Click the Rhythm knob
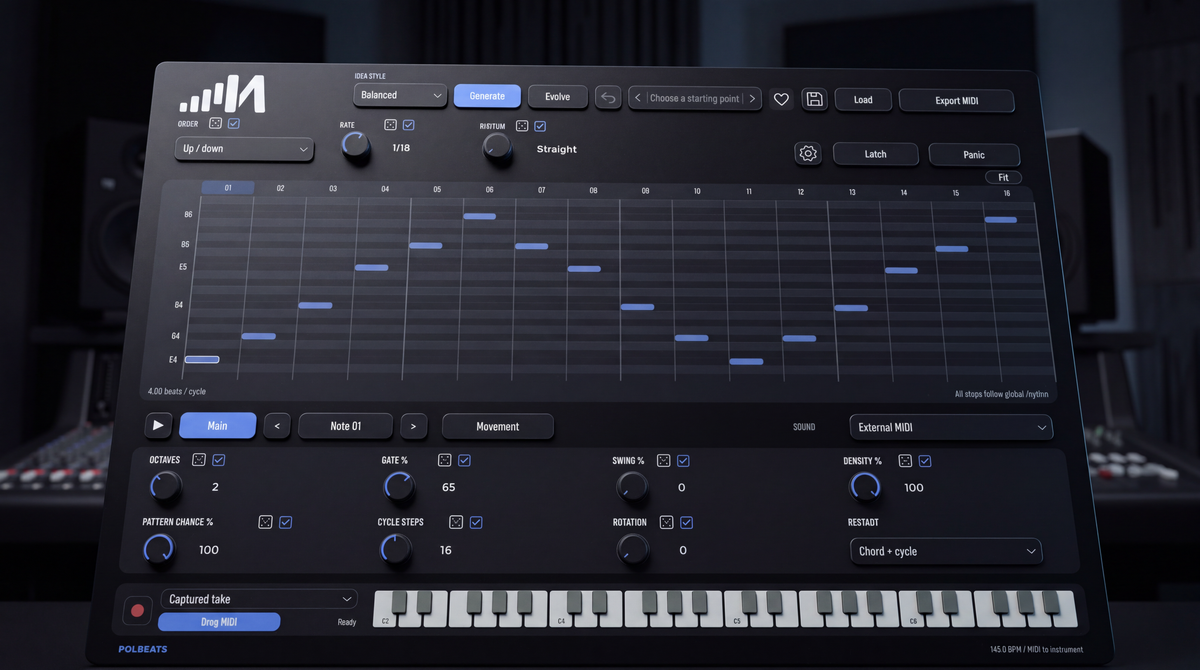 (x=496, y=148)
